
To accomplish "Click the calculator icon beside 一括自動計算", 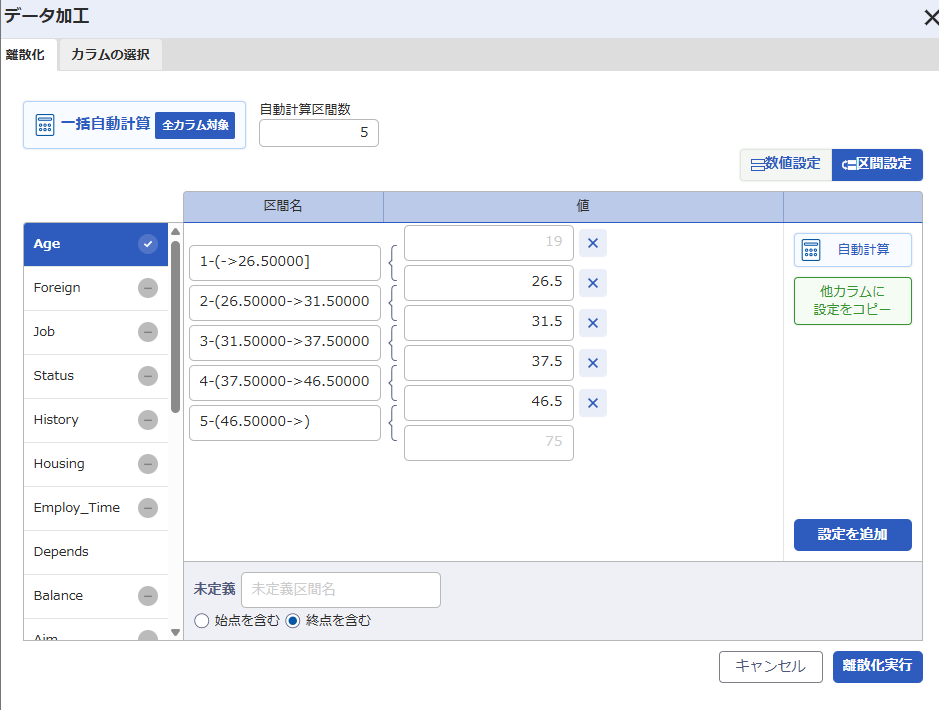I will (x=45, y=125).
